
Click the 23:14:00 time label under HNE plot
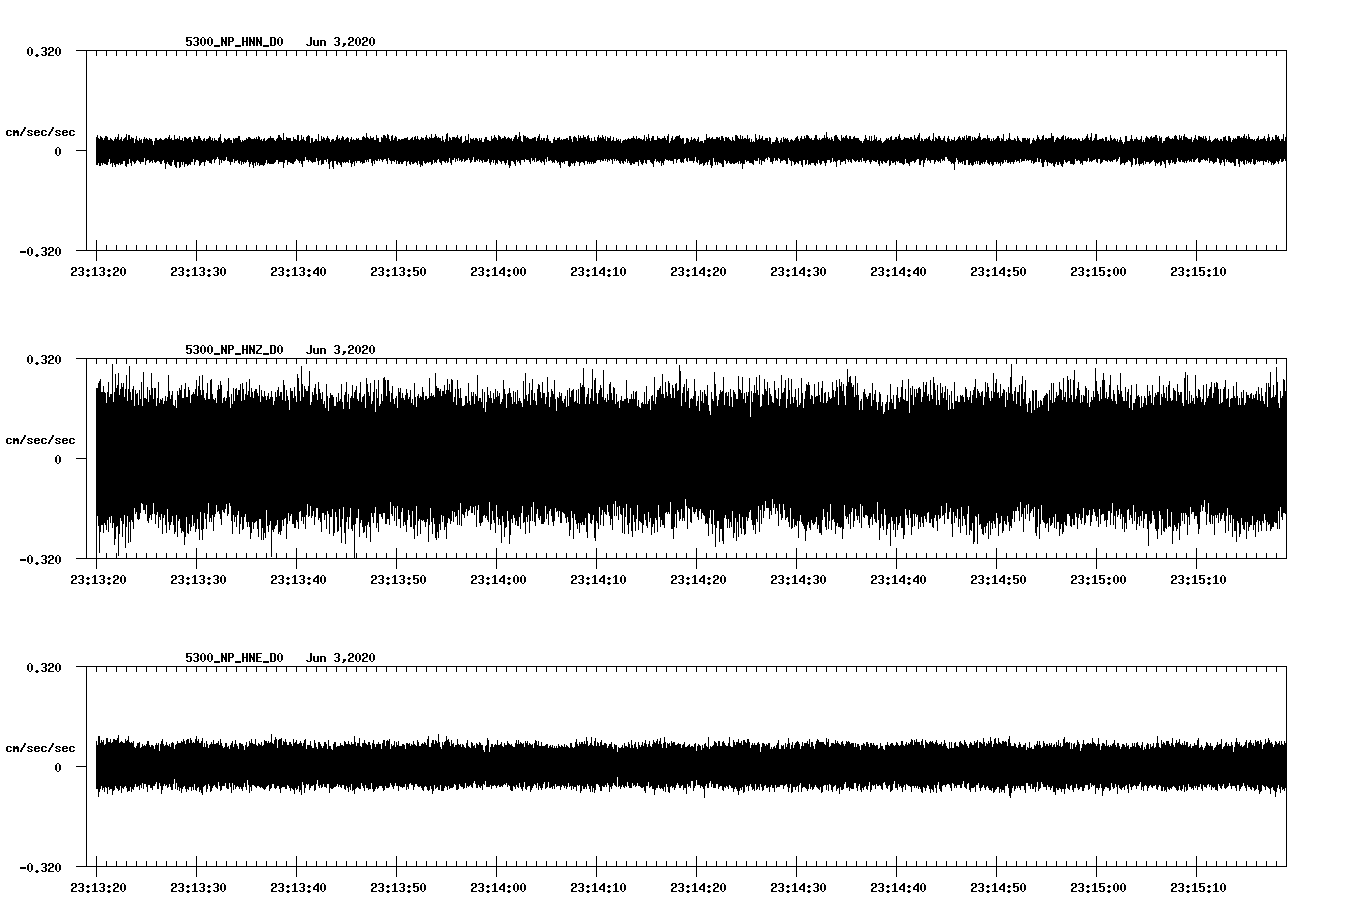coord(498,887)
